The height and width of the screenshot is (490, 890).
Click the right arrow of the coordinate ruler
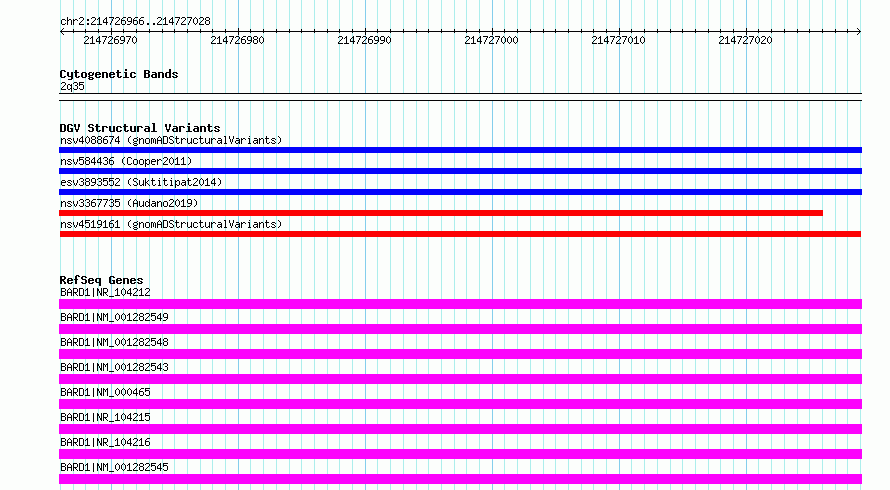point(859,32)
